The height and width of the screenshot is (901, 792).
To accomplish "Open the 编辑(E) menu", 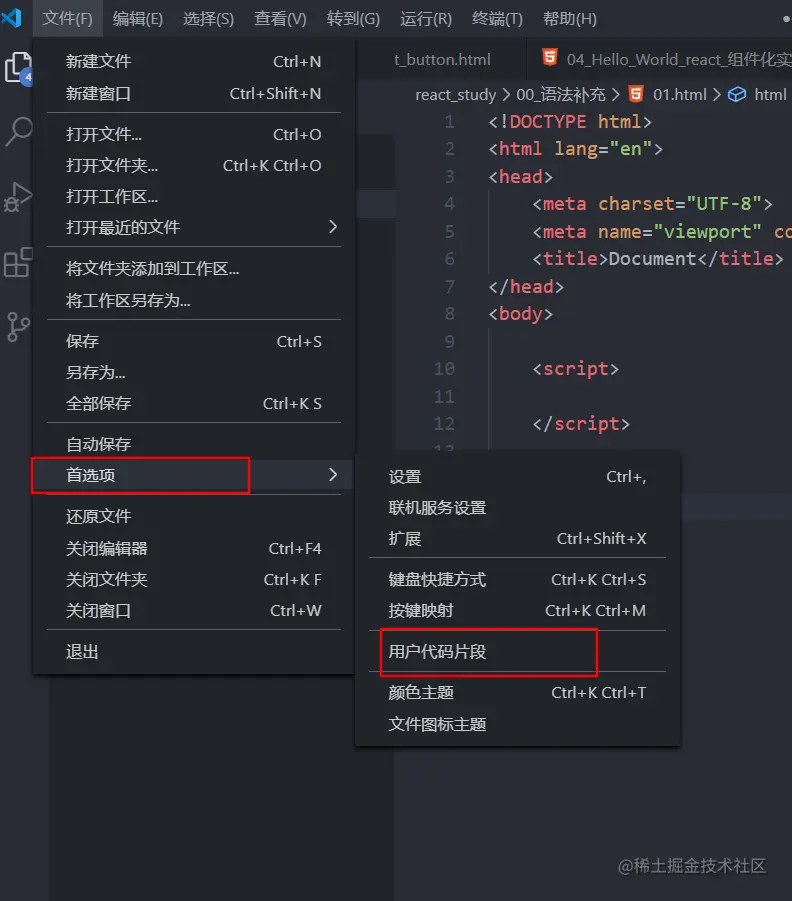I will click(x=138, y=18).
